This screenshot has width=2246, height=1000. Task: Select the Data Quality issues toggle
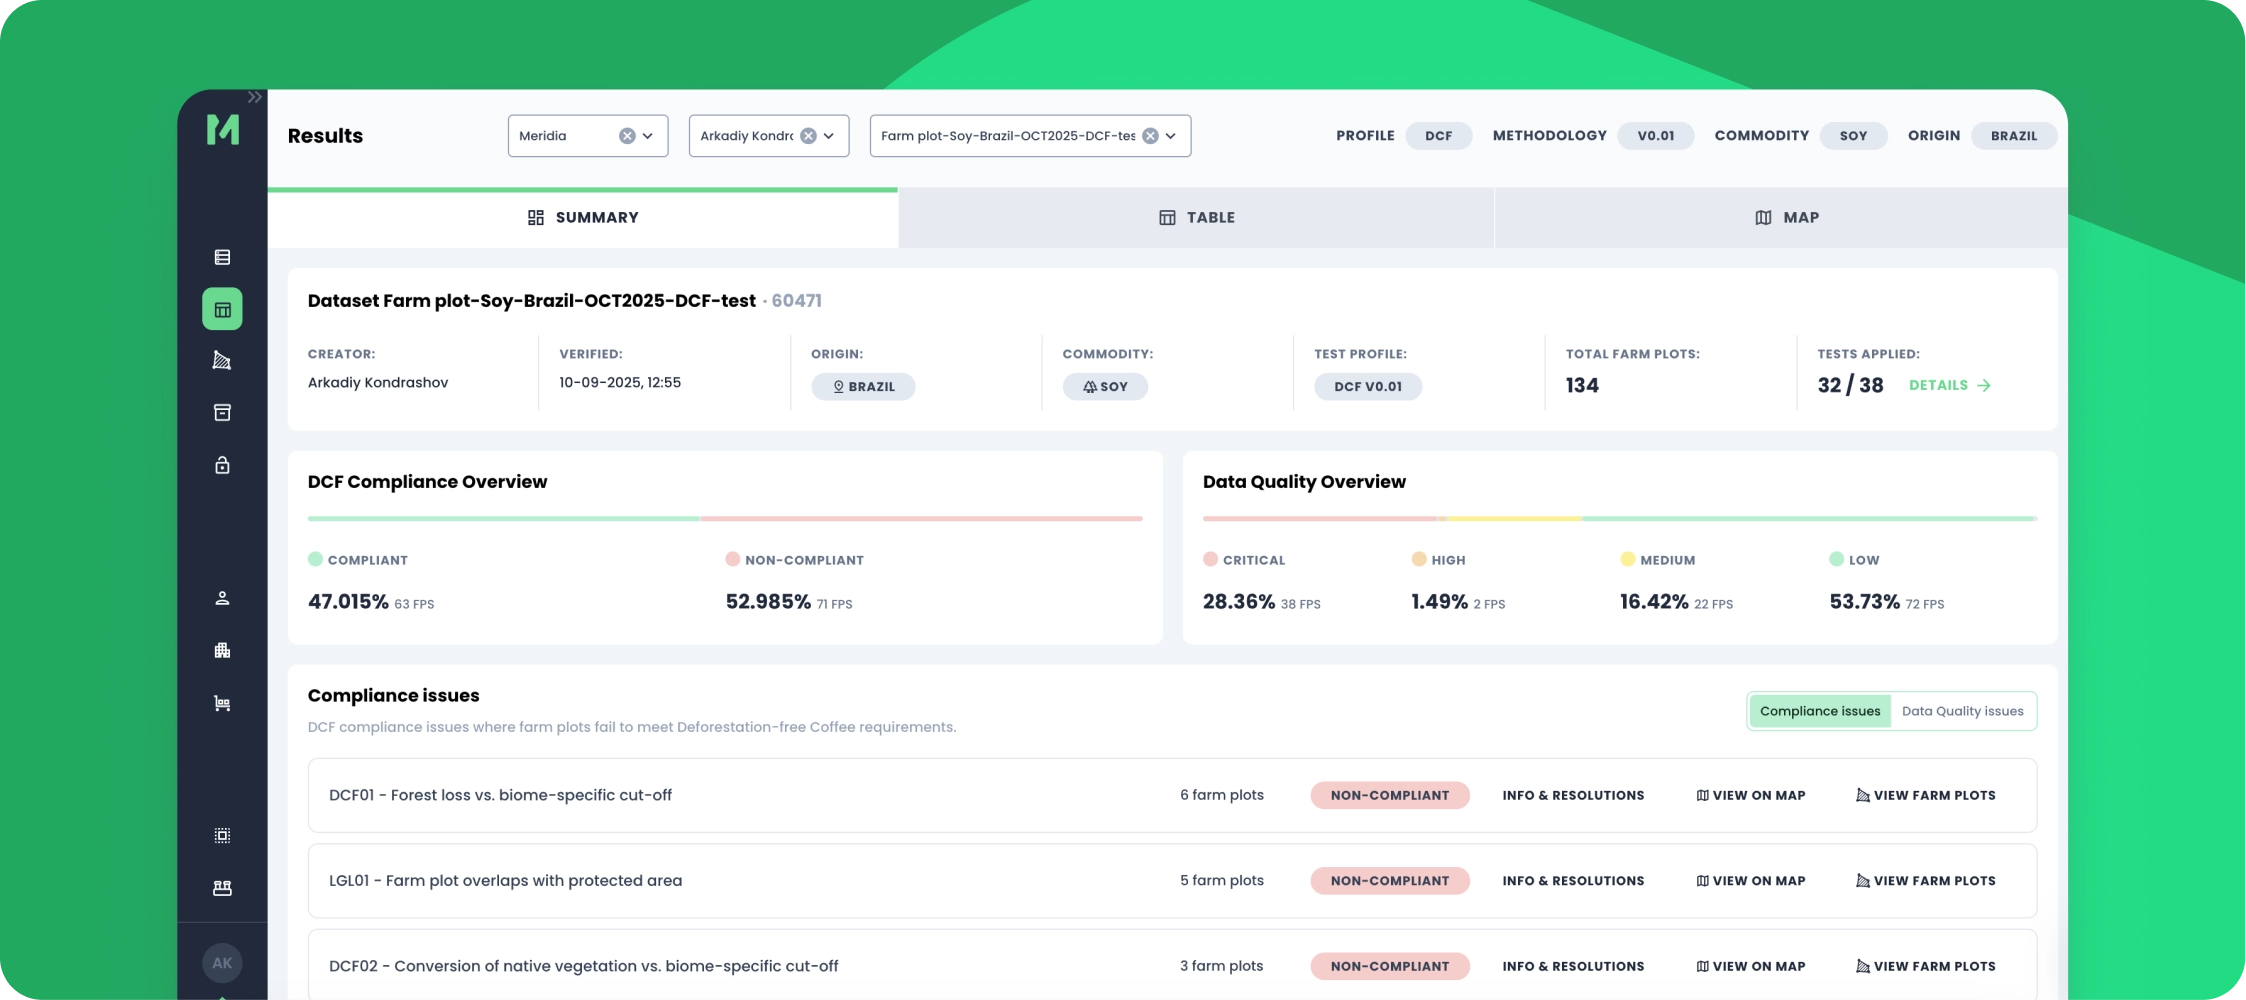1962,711
